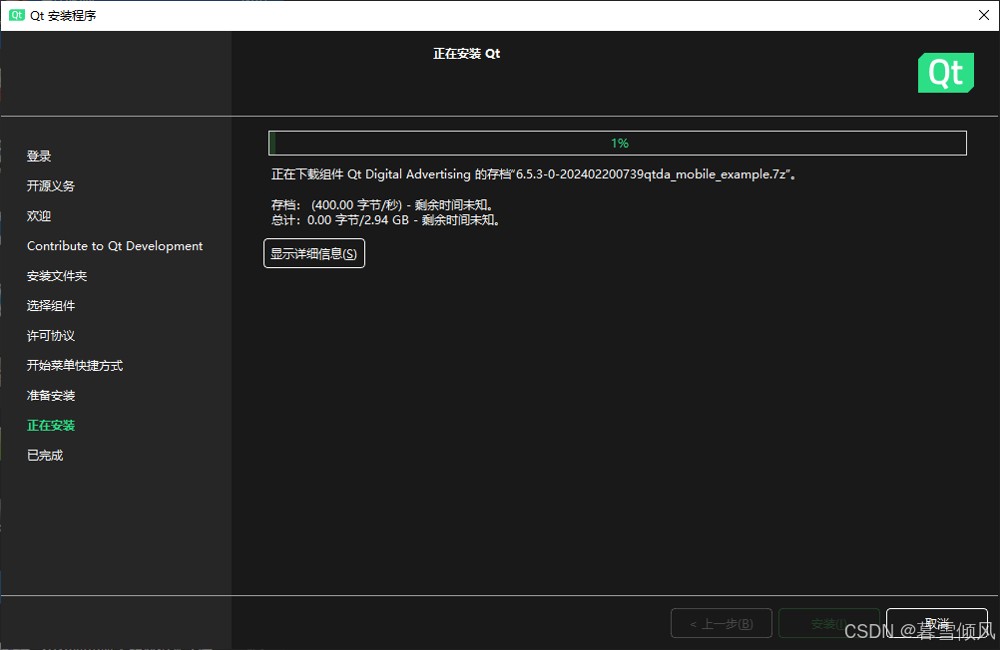Click the 存档 download speed line

pyautogui.click(x=382, y=205)
